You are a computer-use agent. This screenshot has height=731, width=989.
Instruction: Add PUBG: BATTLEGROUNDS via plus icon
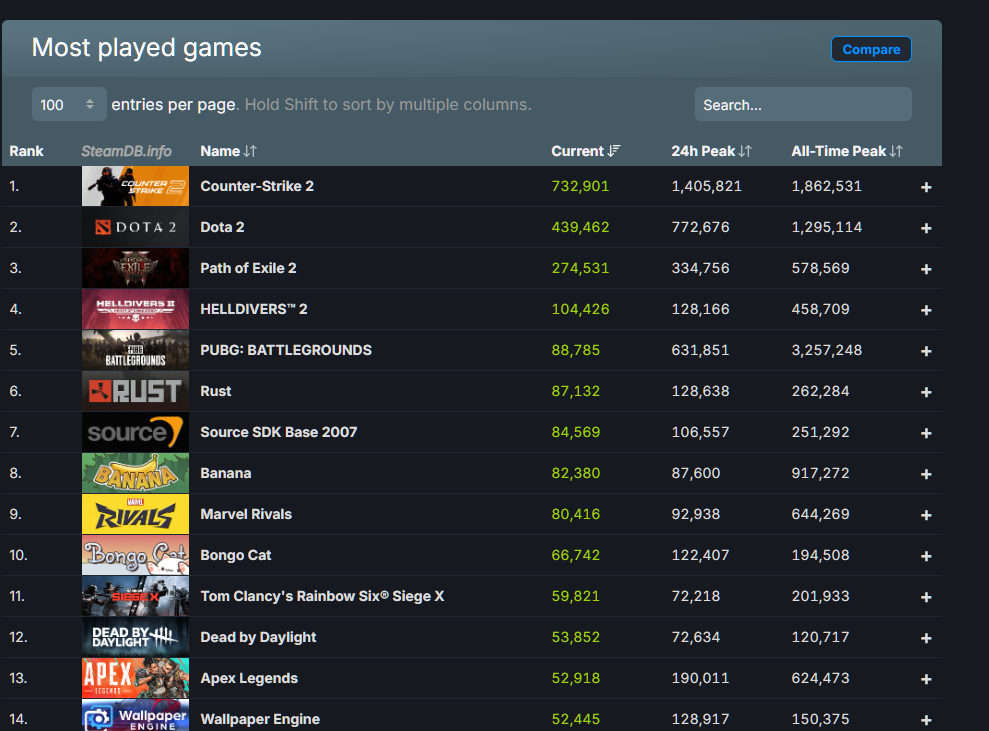tap(926, 351)
